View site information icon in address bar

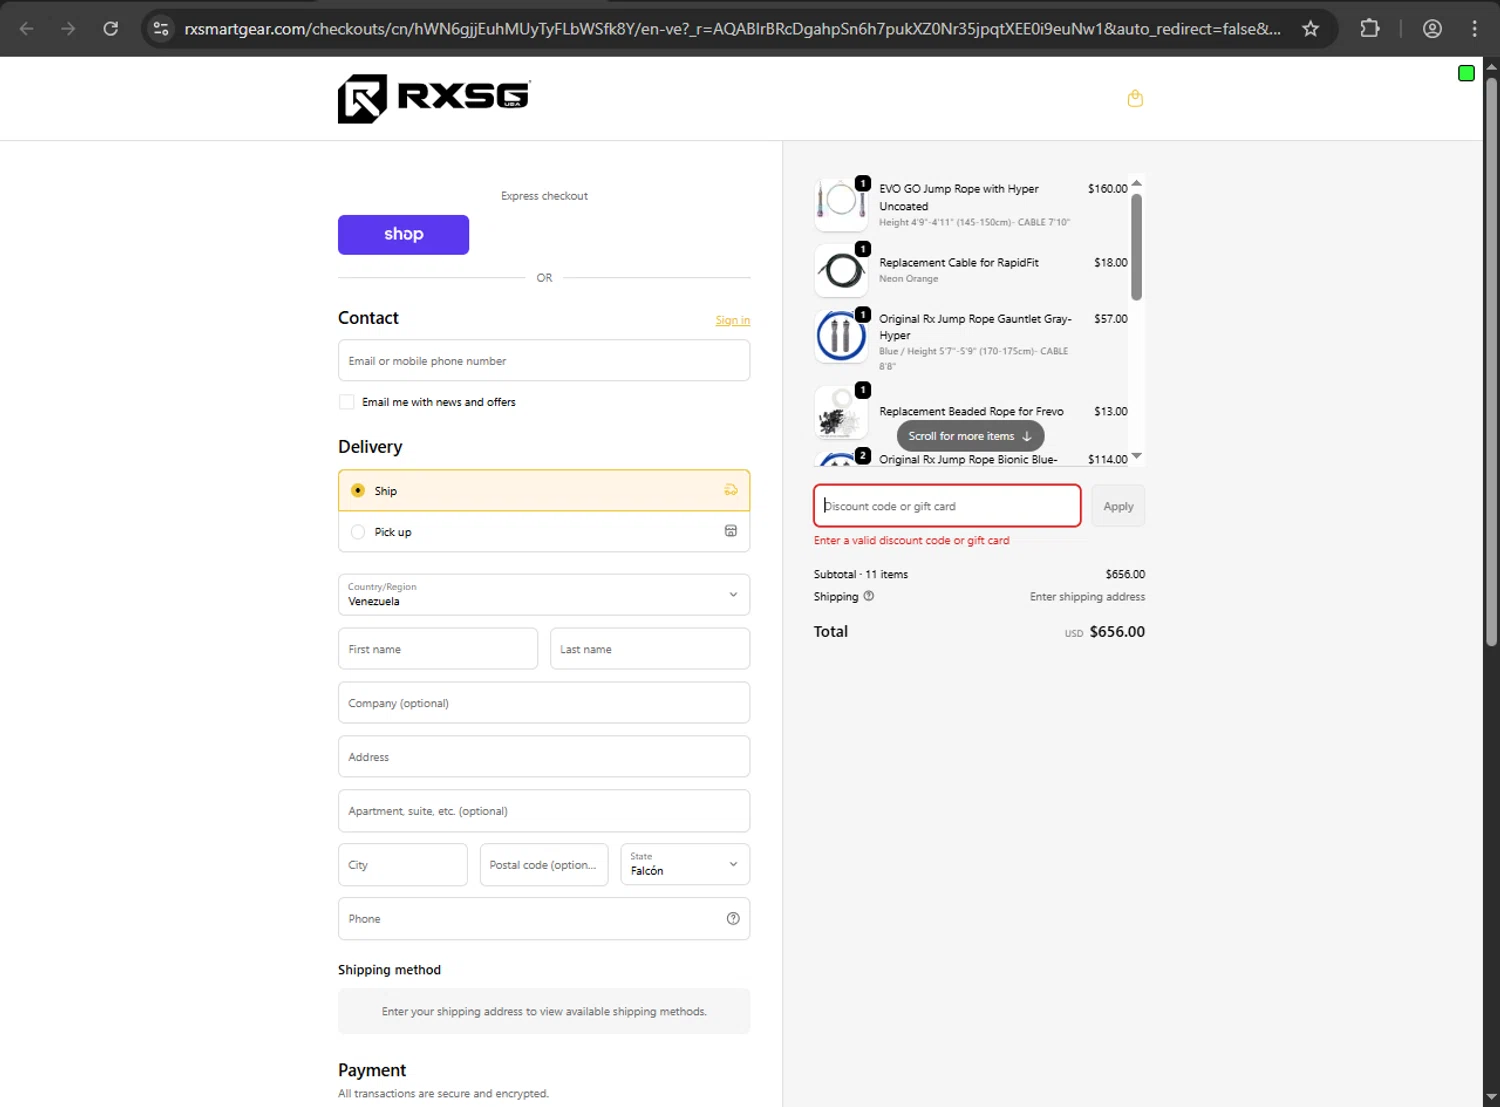point(161,29)
